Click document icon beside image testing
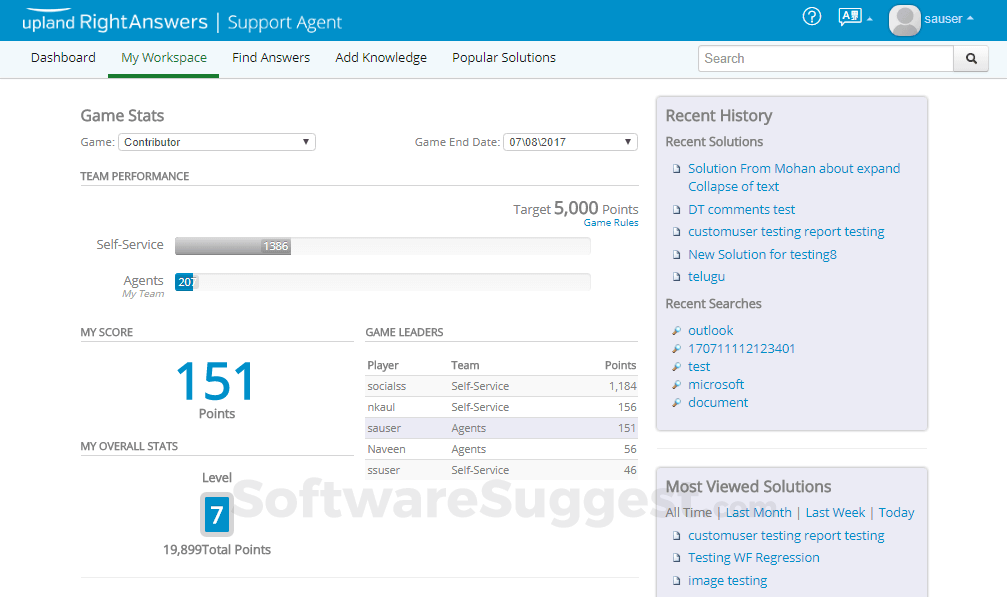The width and height of the screenshot is (1007, 597). pyautogui.click(x=676, y=581)
